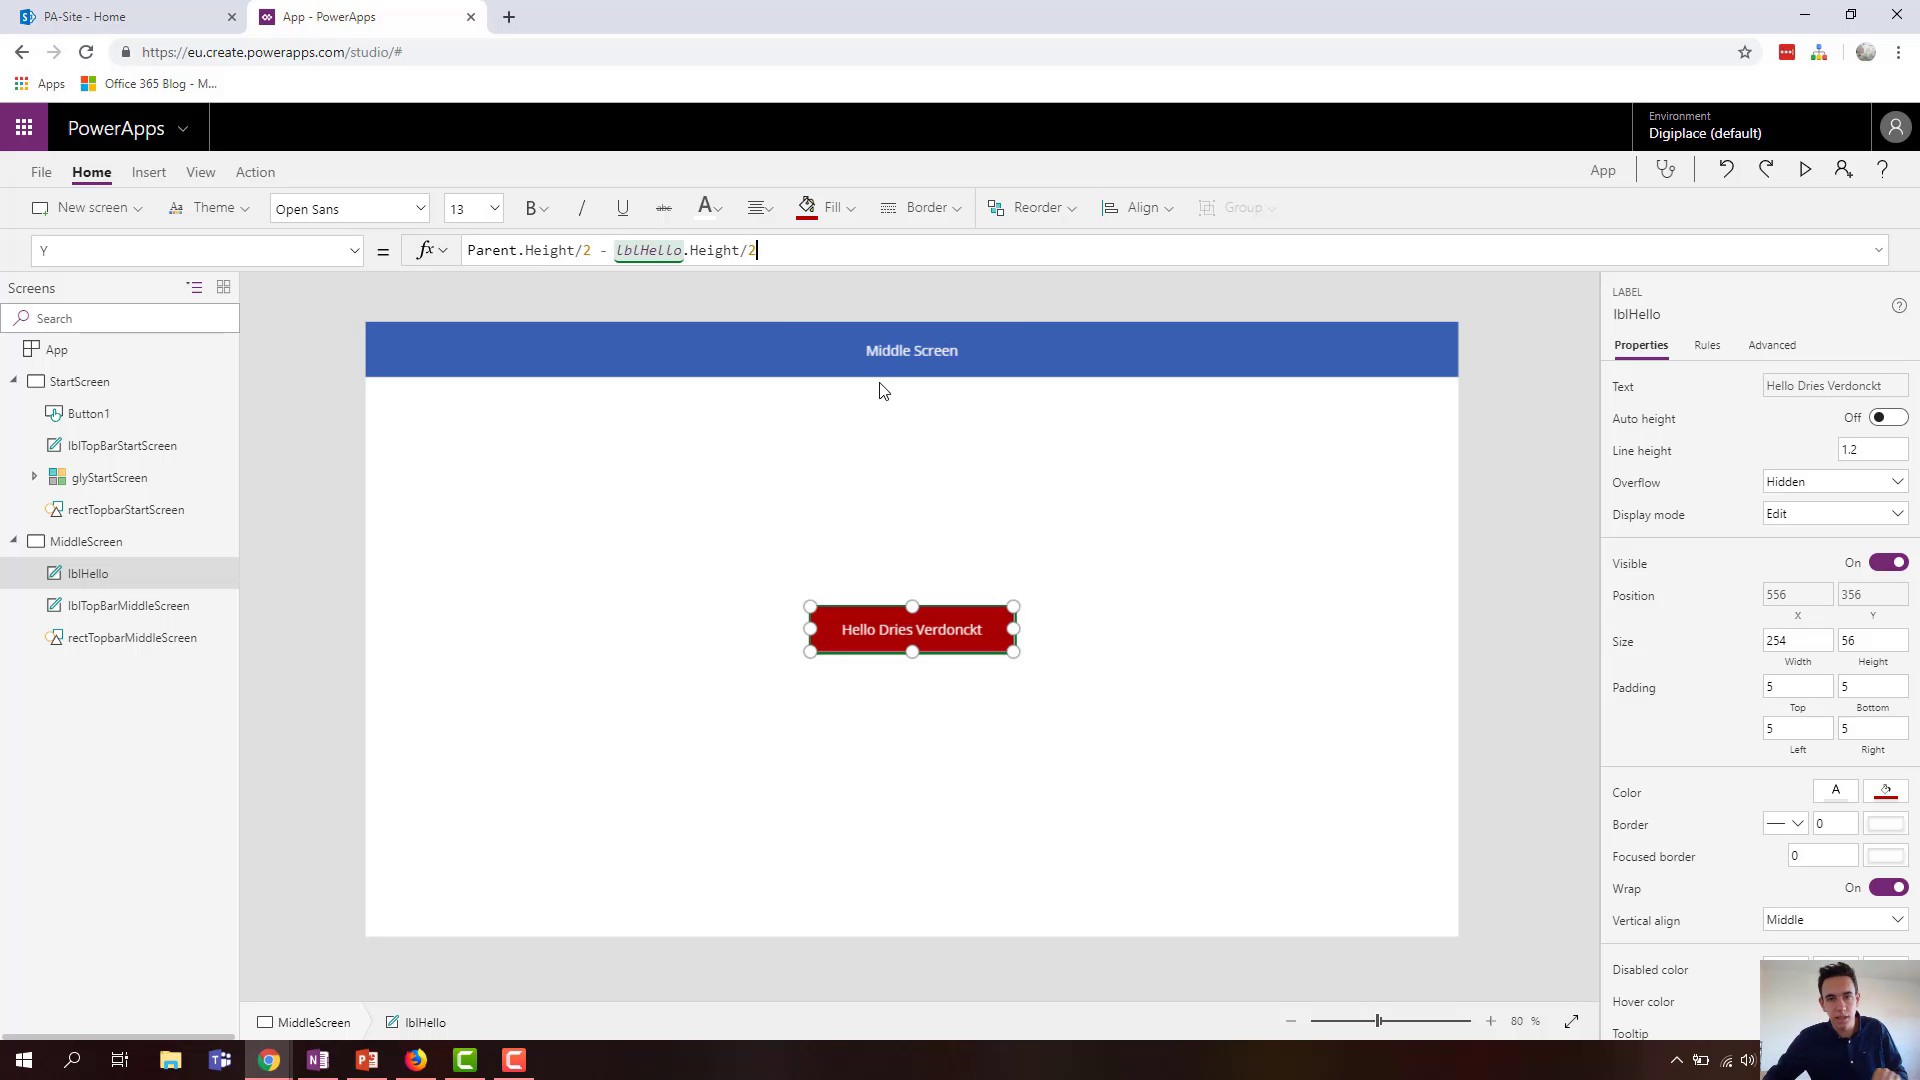This screenshot has width=1920, height=1080.
Task: Click the Screens search field
Action: 120,318
